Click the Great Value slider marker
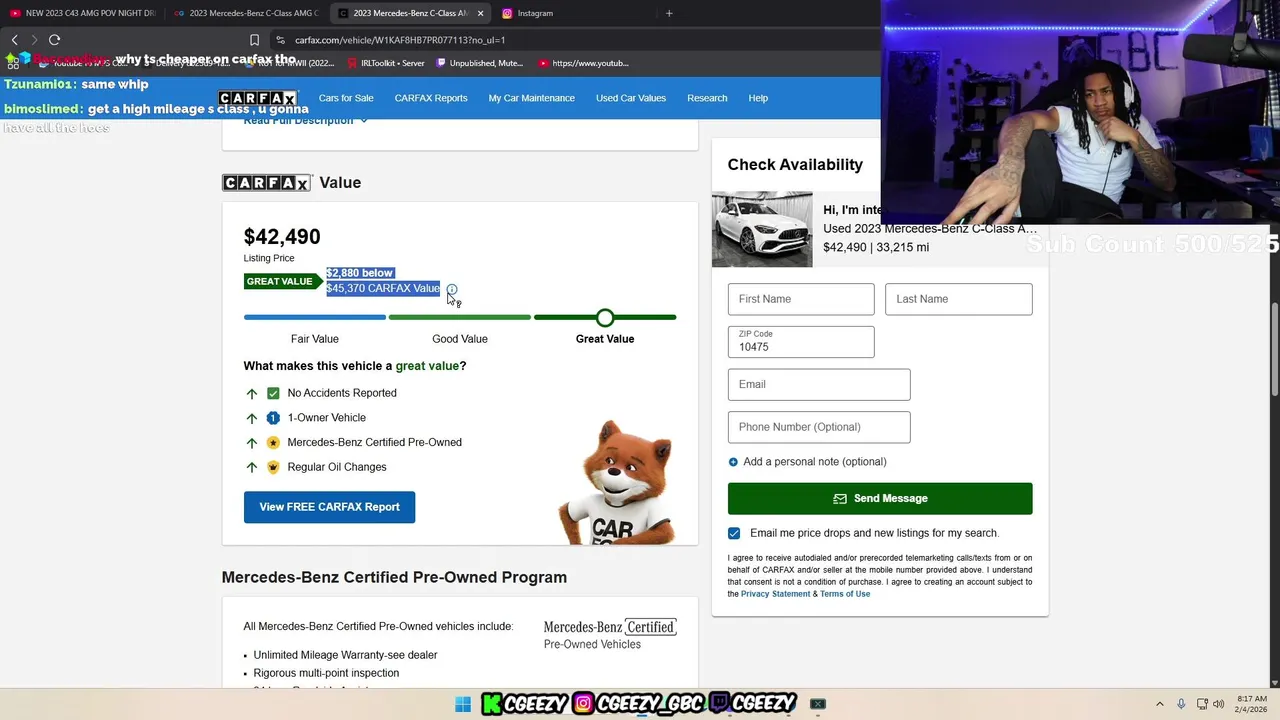This screenshot has height=720, width=1280. (x=605, y=318)
